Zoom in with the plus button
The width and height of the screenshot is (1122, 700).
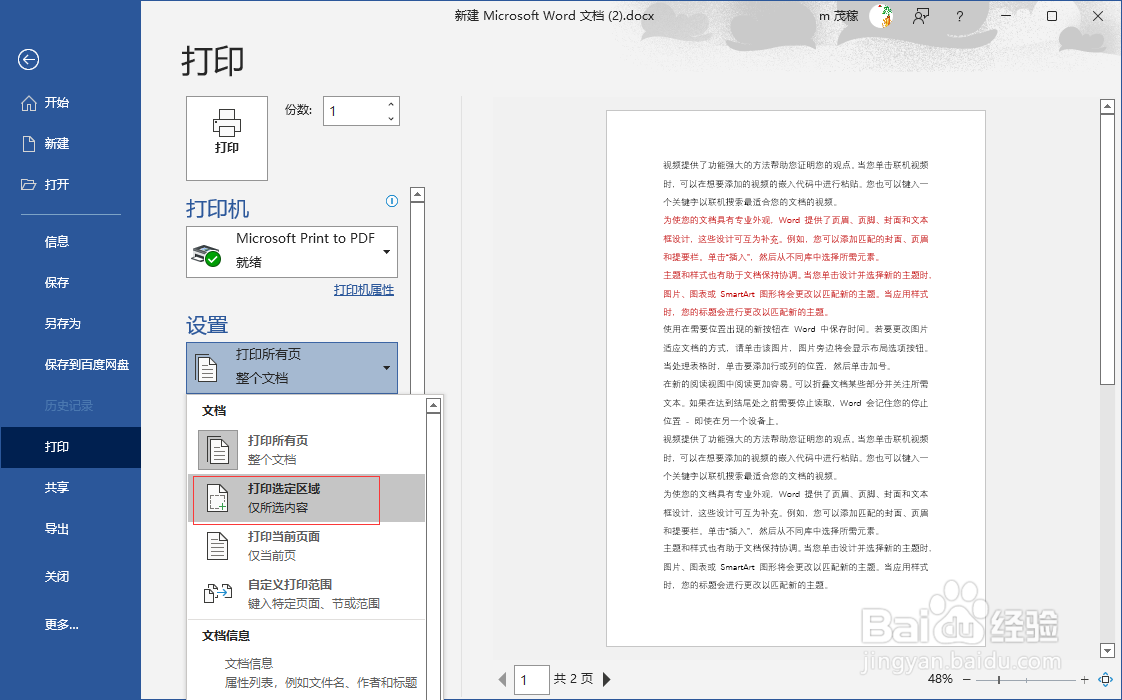pos(1085,679)
